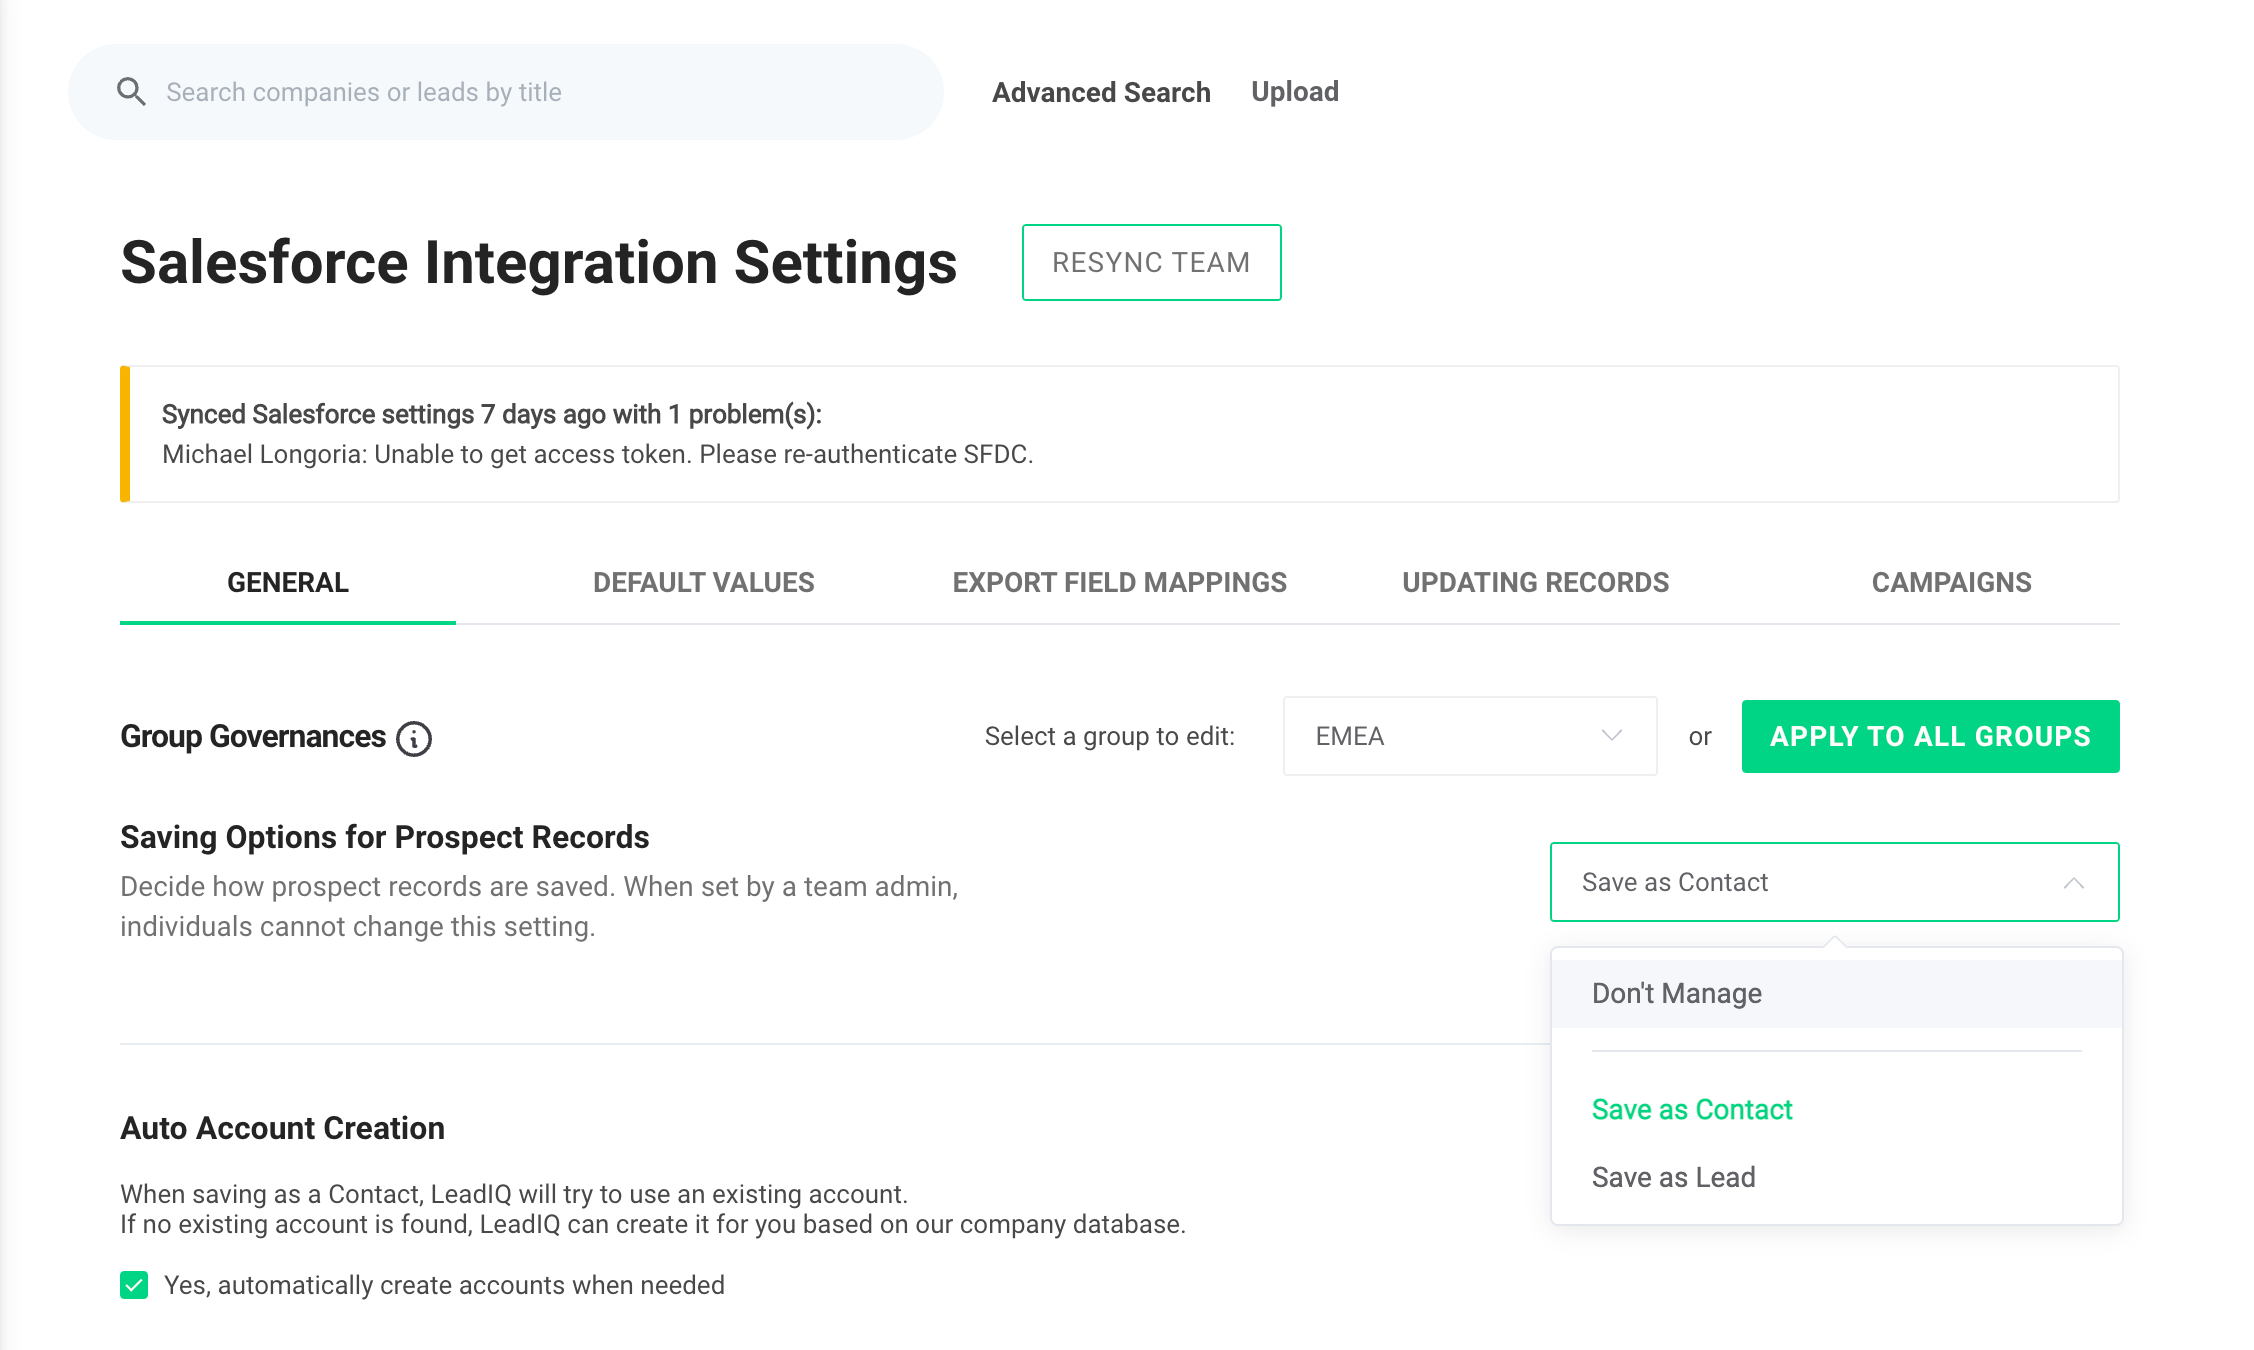Switch to Default Values tab
Image resolution: width=2254 pixels, height=1350 pixels.
click(703, 582)
